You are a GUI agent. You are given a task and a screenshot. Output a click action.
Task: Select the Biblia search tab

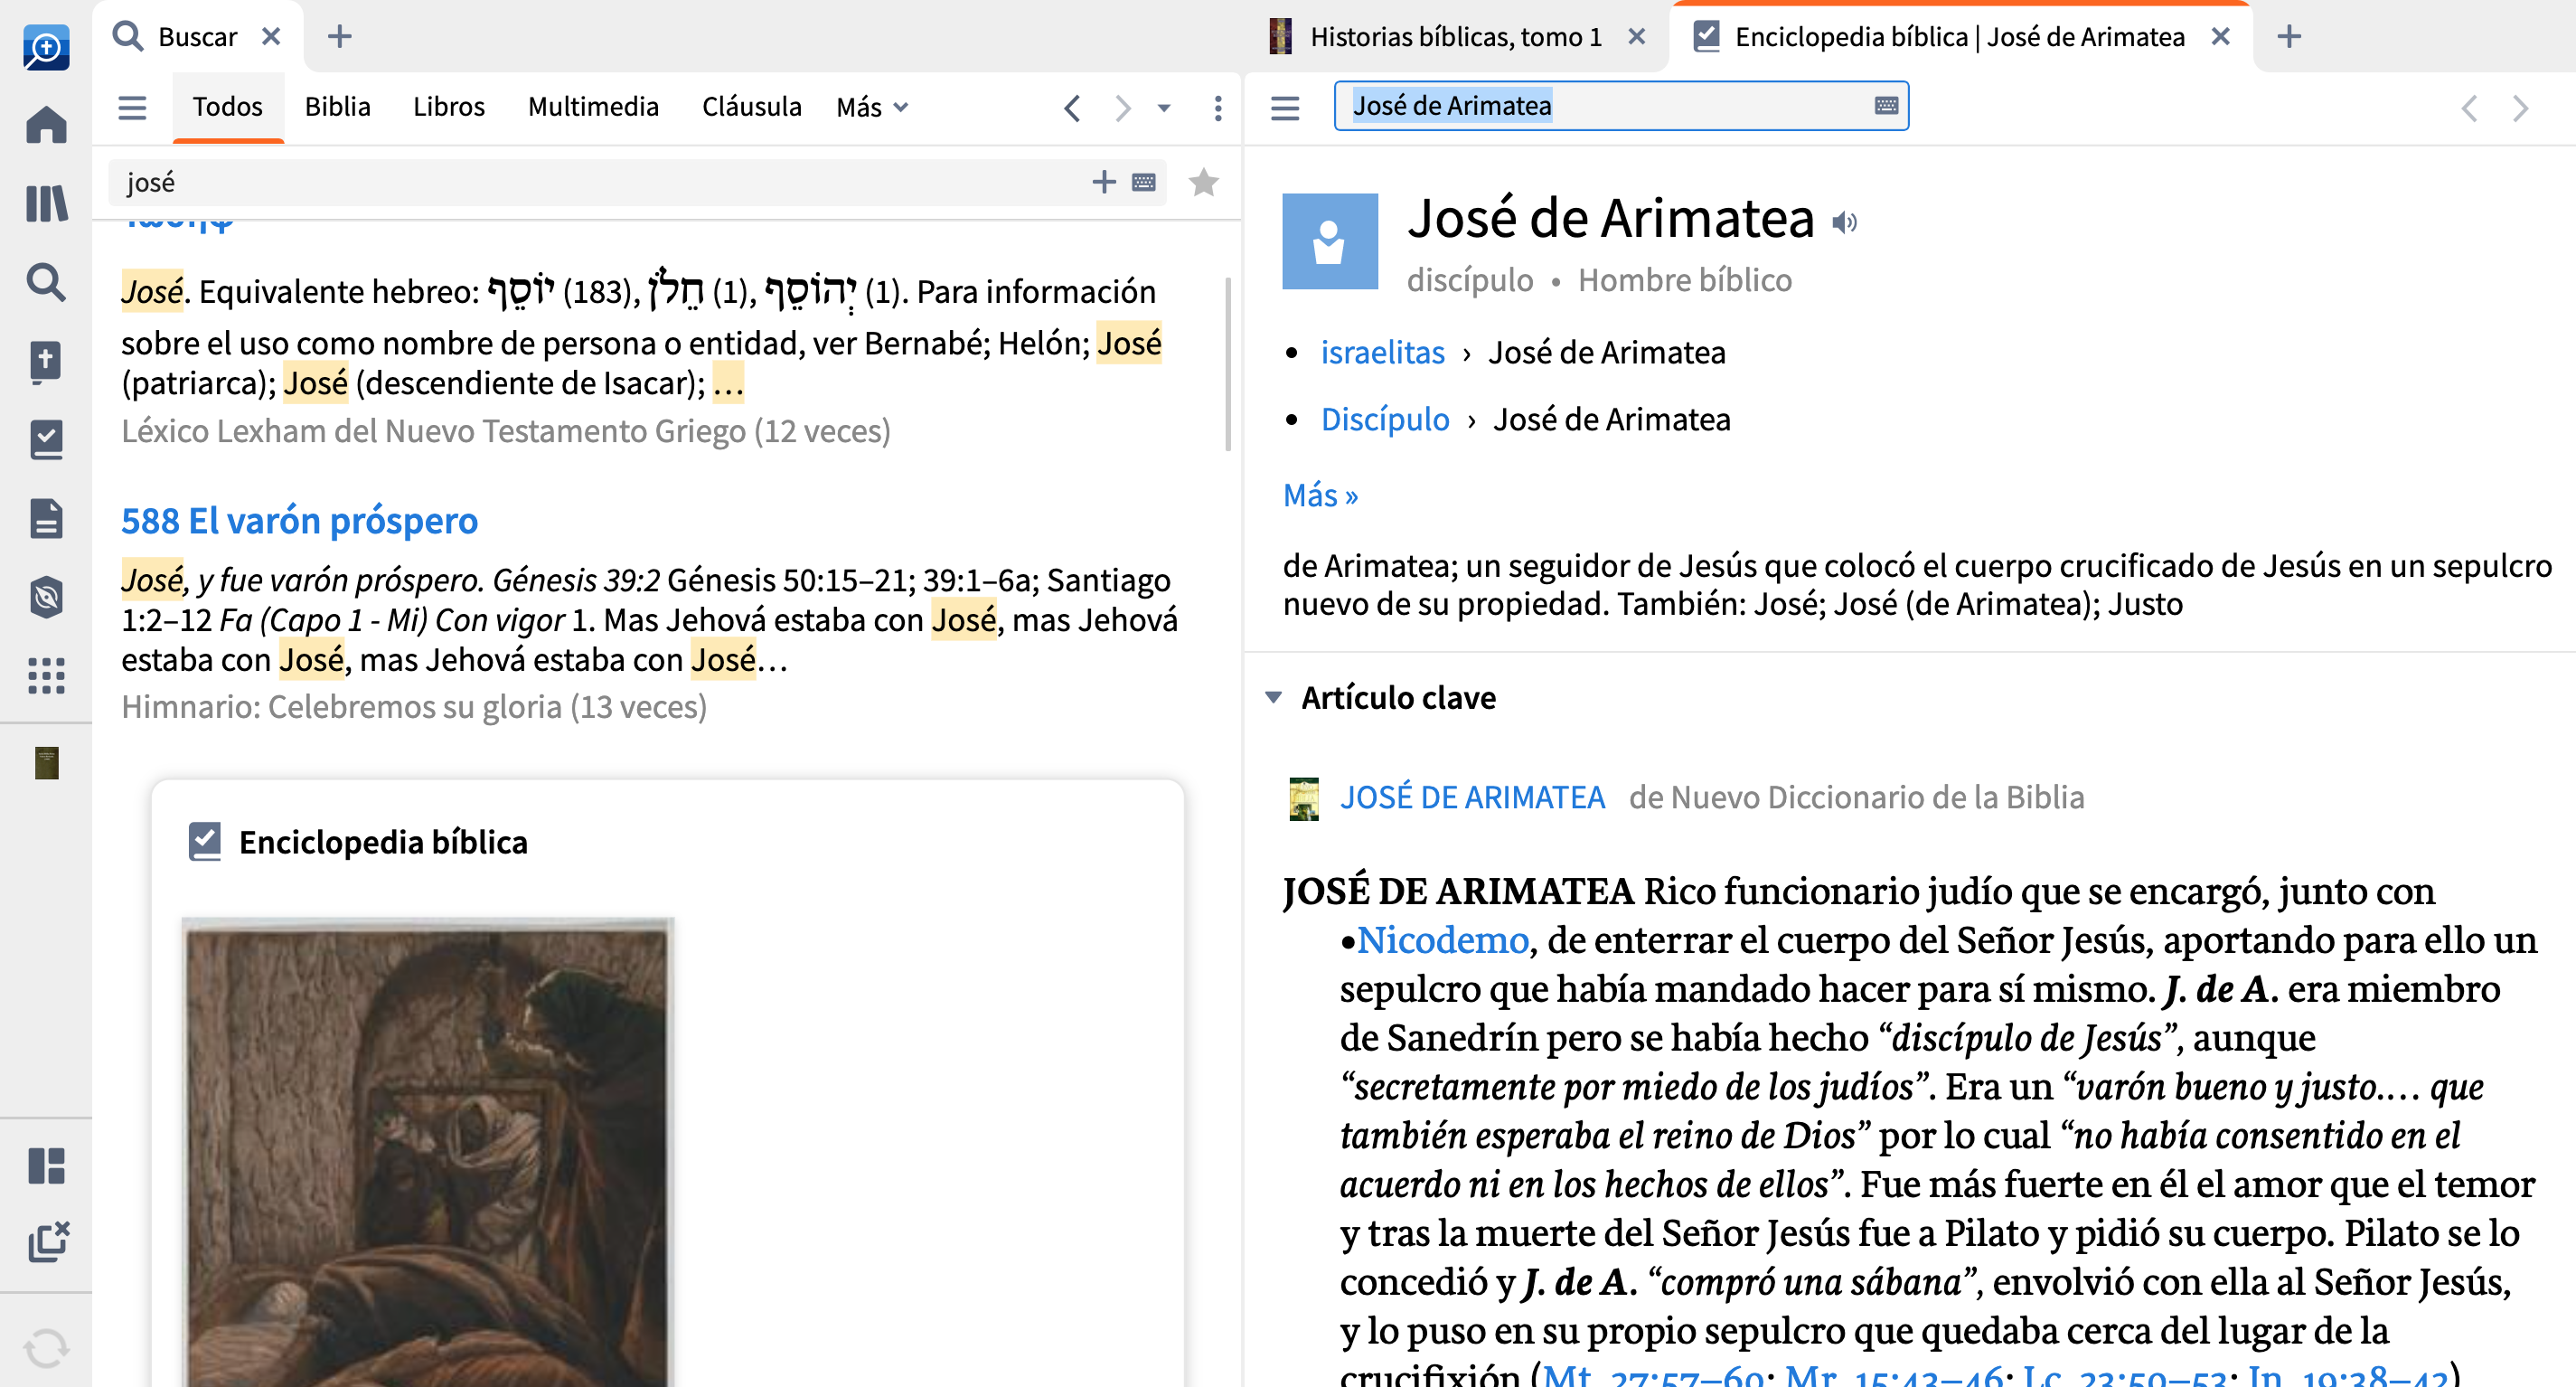(x=338, y=107)
